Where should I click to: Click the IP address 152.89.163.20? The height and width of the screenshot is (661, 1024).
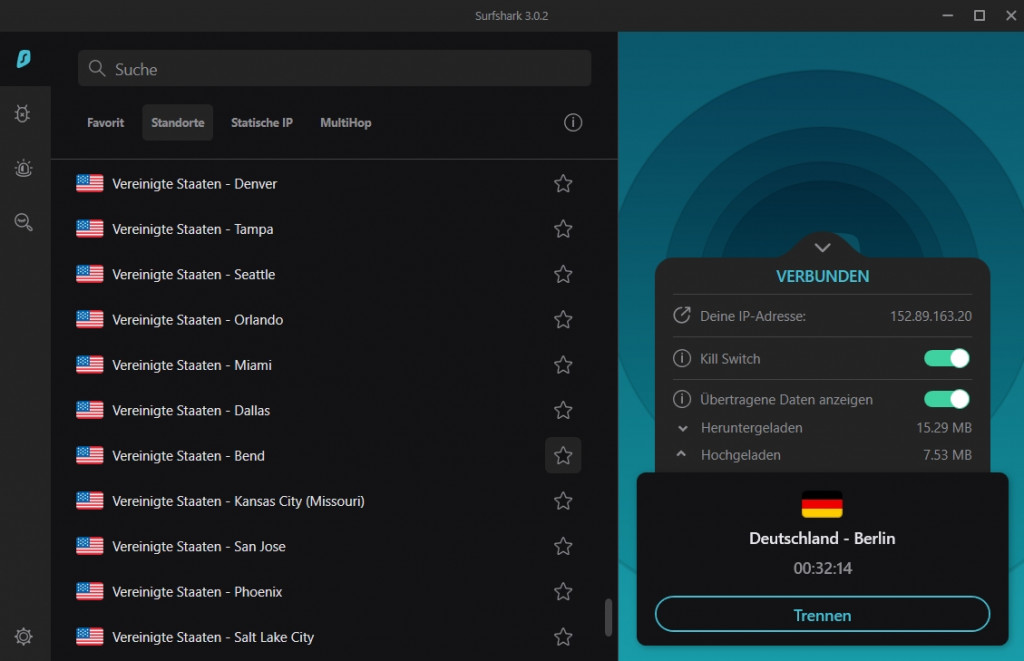(931, 315)
